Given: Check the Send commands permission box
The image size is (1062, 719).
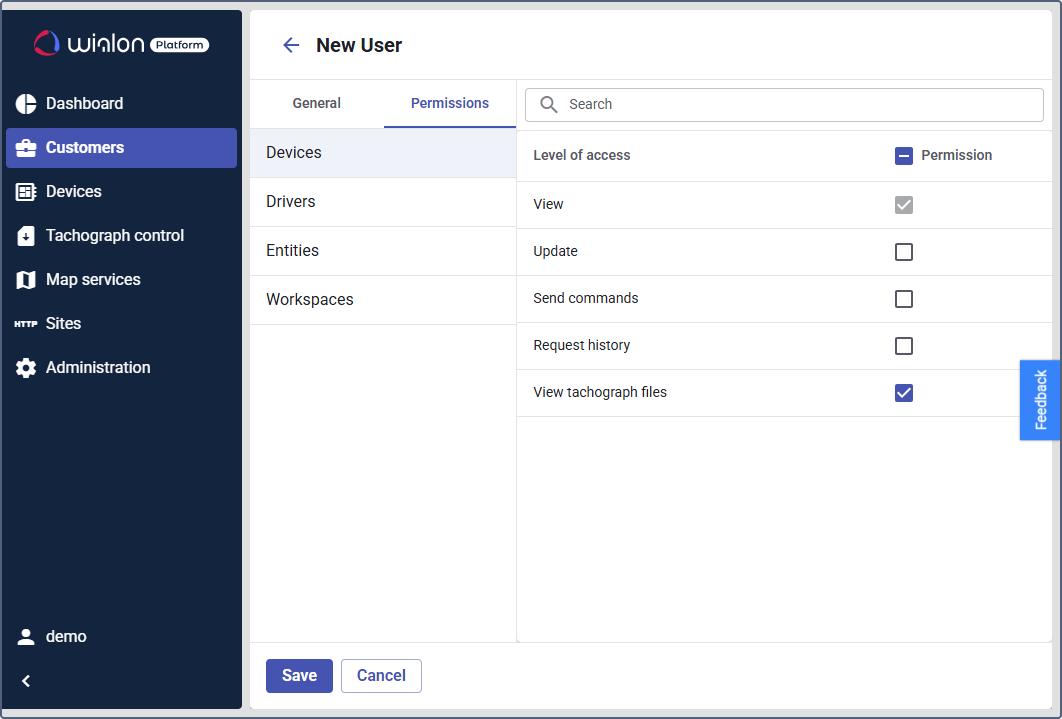Looking at the screenshot, I should [x=904, y=299].
